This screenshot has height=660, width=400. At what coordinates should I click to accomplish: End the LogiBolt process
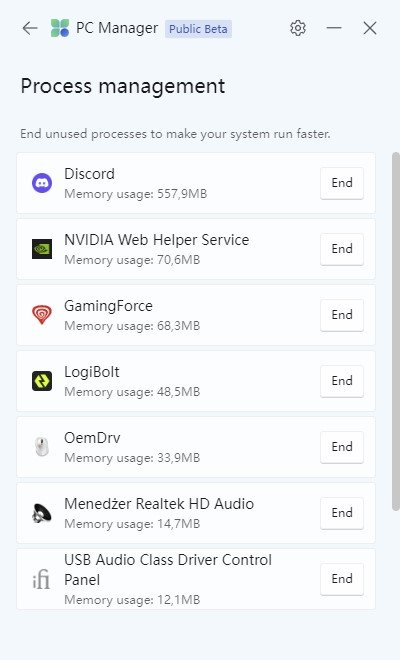click(342, 381)
